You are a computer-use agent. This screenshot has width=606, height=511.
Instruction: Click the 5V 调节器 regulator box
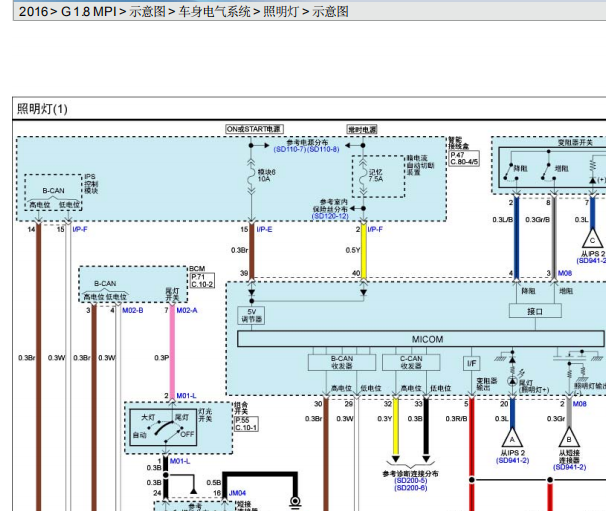[x=251, y=315]
